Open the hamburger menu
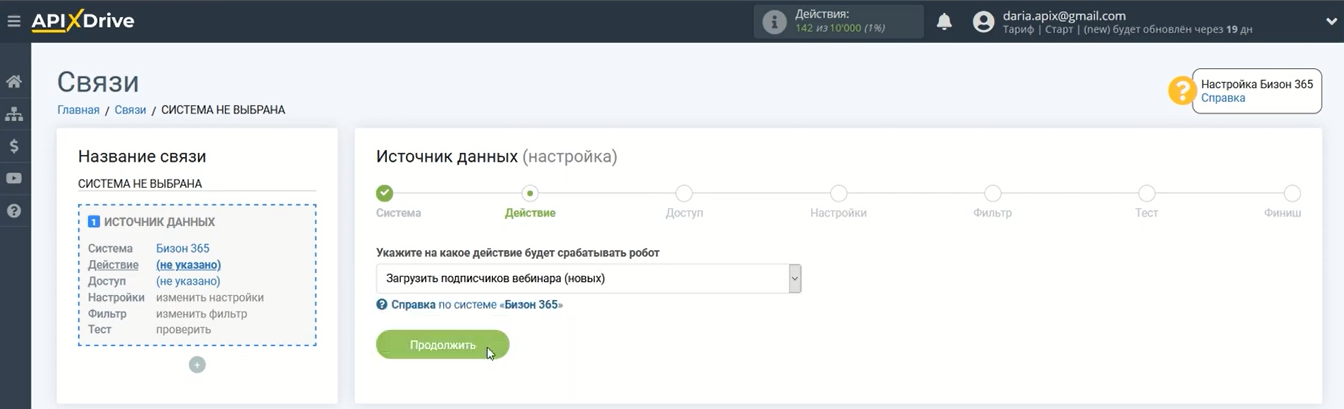Image resolution: width=1344 pixels, height=409 pixels. click(14, 21)
